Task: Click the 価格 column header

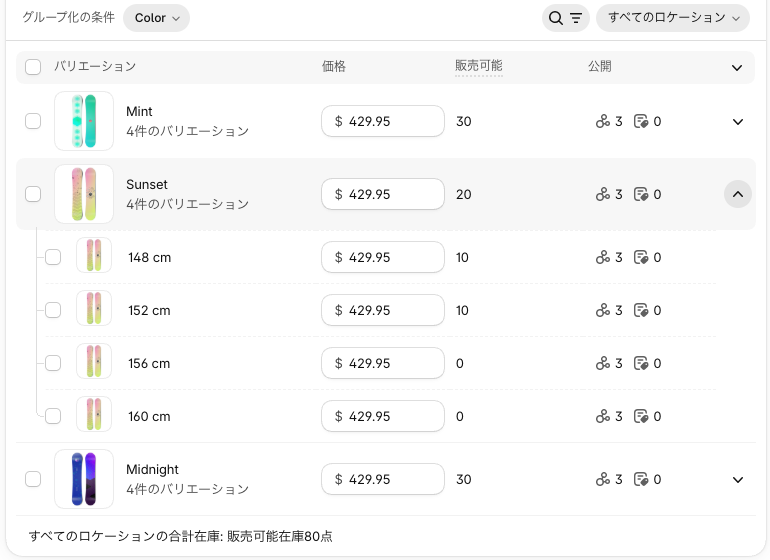Action: click(x=334, y=66)
